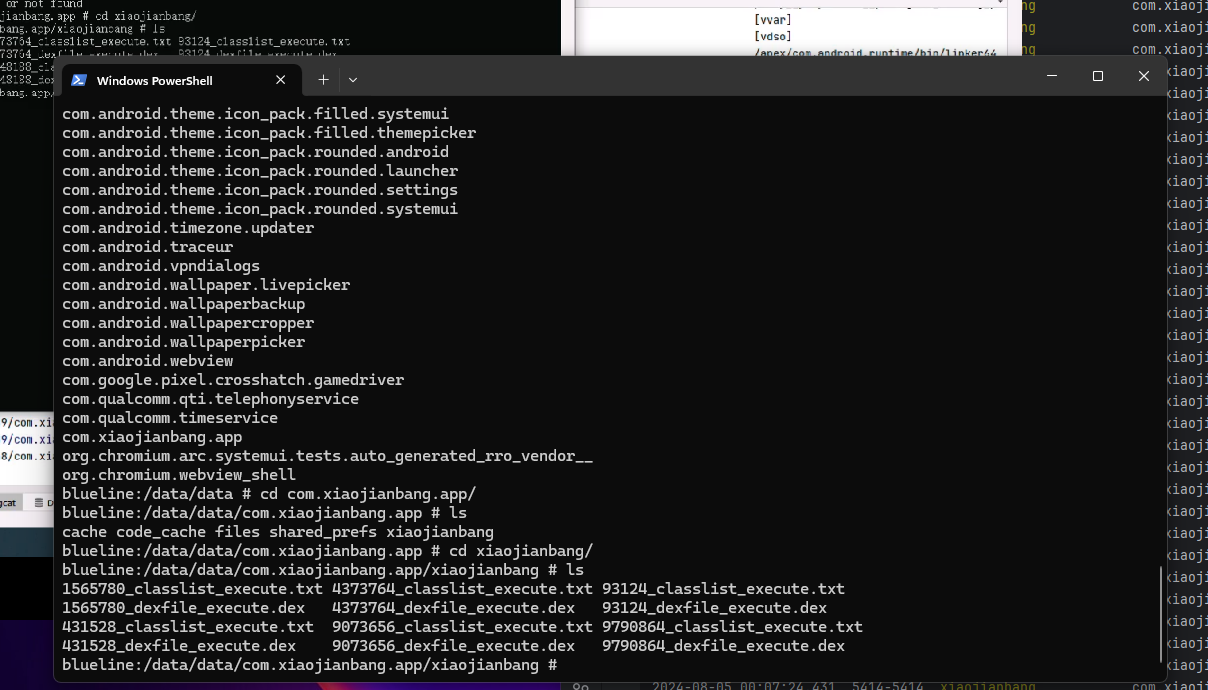Click the terminal's vertical scrollbar thumb
The height and width of the screenshot is (690, 1208).
click(1160, 613)
